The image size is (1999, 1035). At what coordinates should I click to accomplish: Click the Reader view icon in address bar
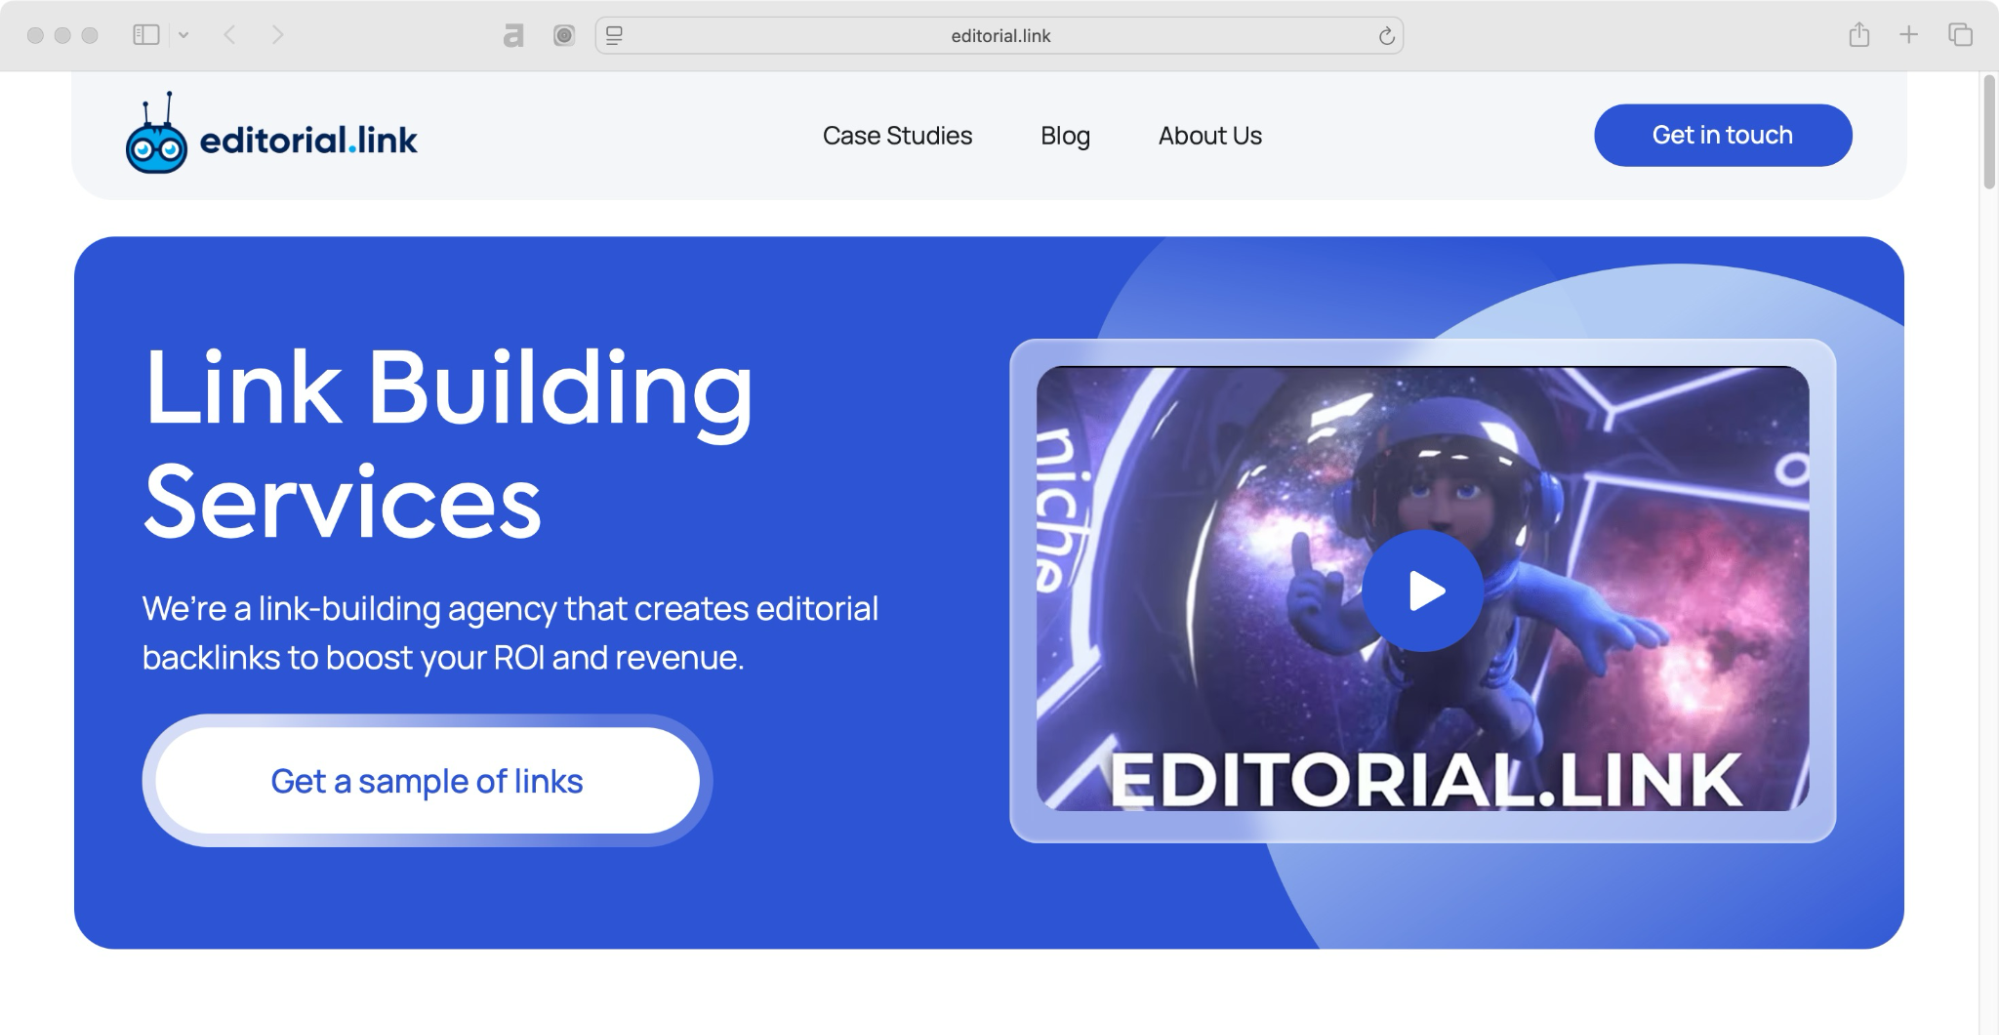pyautogui.click(x=615, y=35)
